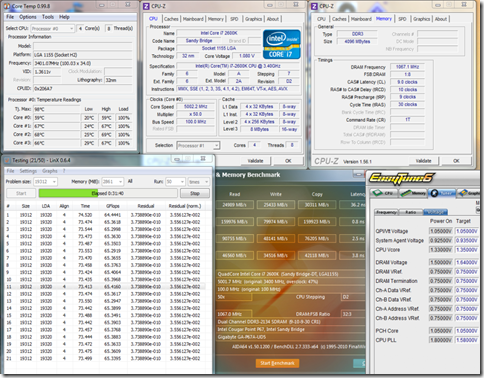Viewport: 484px width, 378px height.
Task: Open the LinX Memory (MiB) dropdown
Action: coord(113,182)
